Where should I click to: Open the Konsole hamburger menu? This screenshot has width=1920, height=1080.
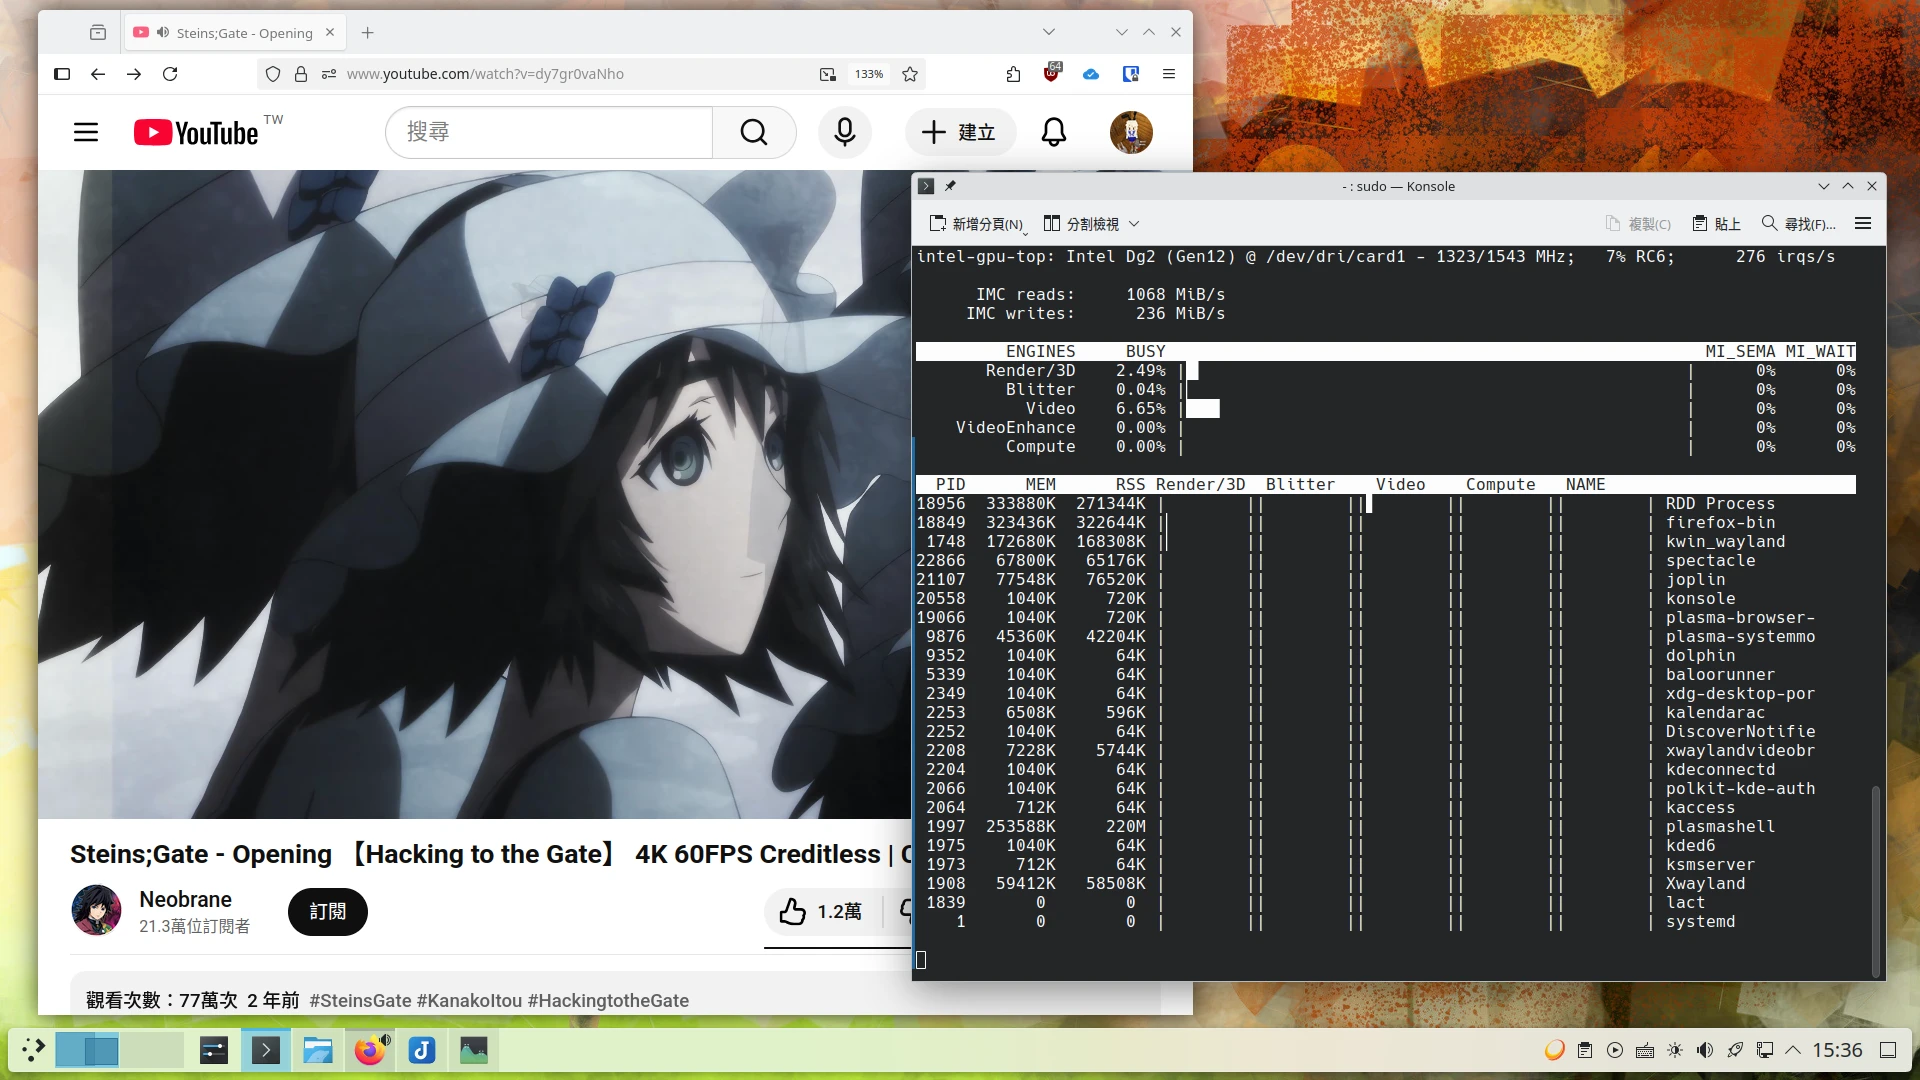(1862, 223)
